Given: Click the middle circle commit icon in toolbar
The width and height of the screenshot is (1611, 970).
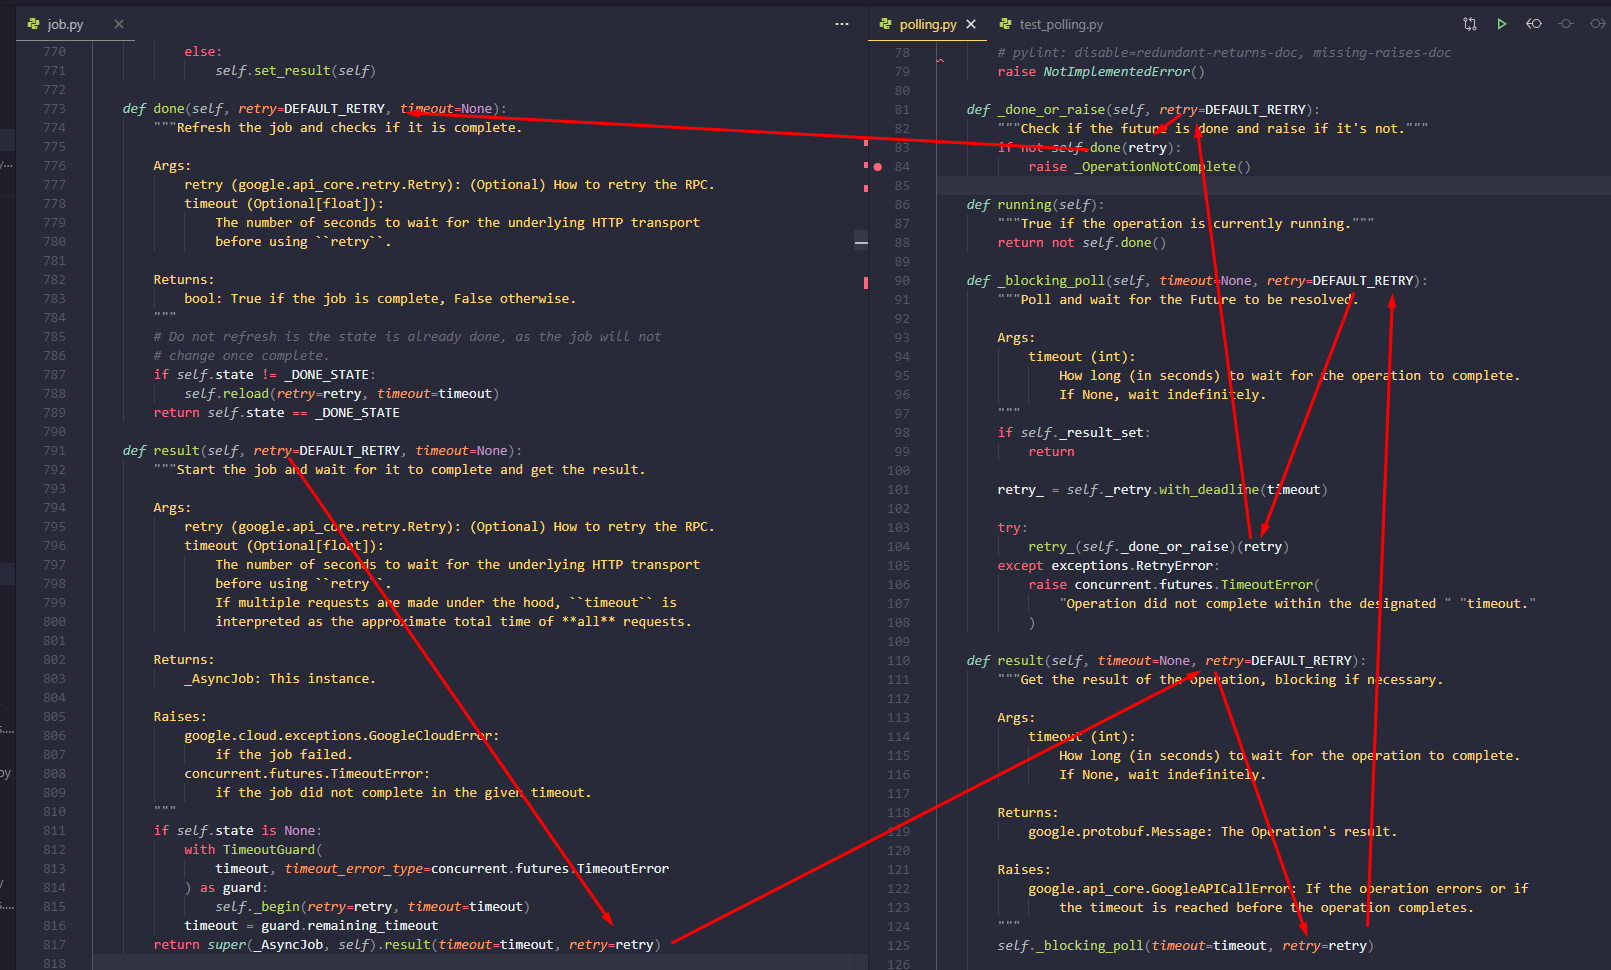Looking at the screenshot, I should tap(1566, 24).
